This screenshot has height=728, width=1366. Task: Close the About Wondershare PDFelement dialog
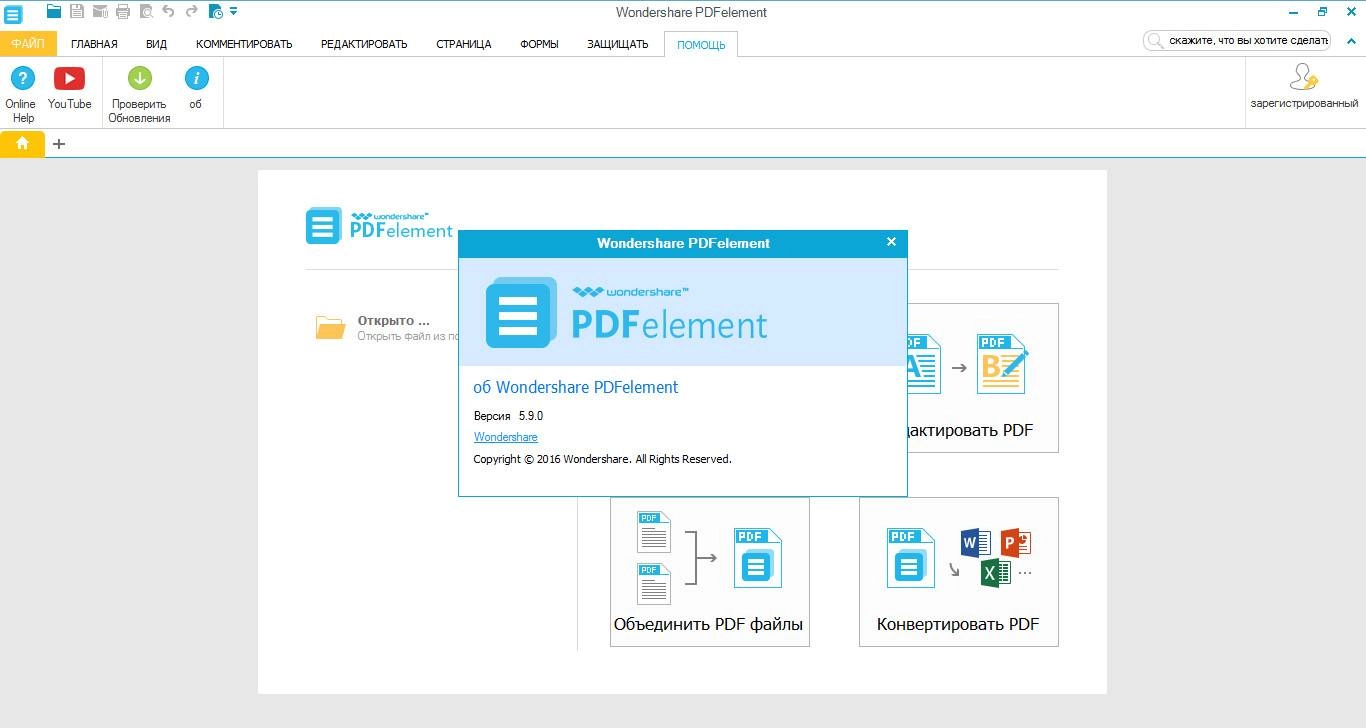(891, 242)
